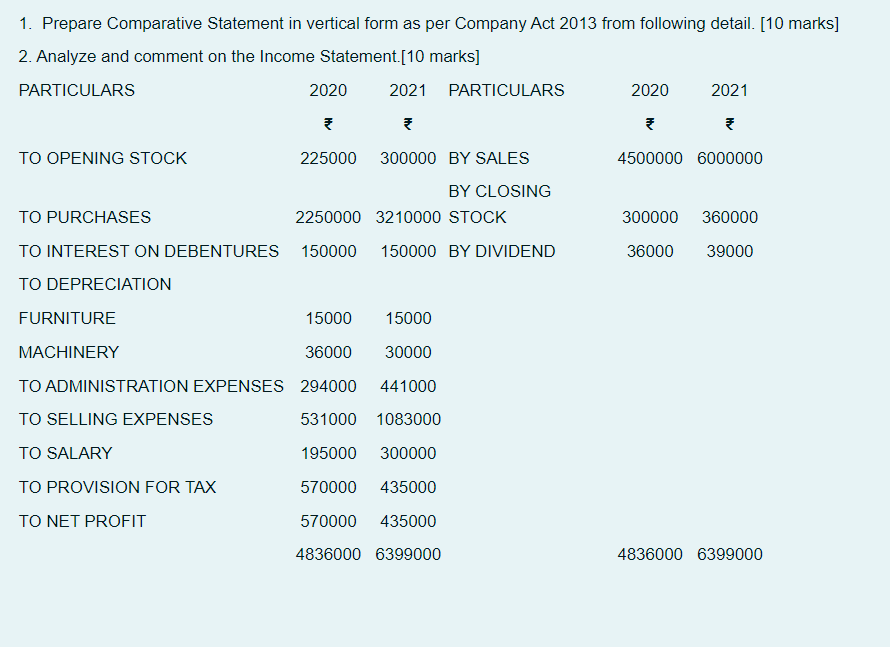Select the left-side 2020 total 4836000
890x647 pixels.
tap(328, 554)
